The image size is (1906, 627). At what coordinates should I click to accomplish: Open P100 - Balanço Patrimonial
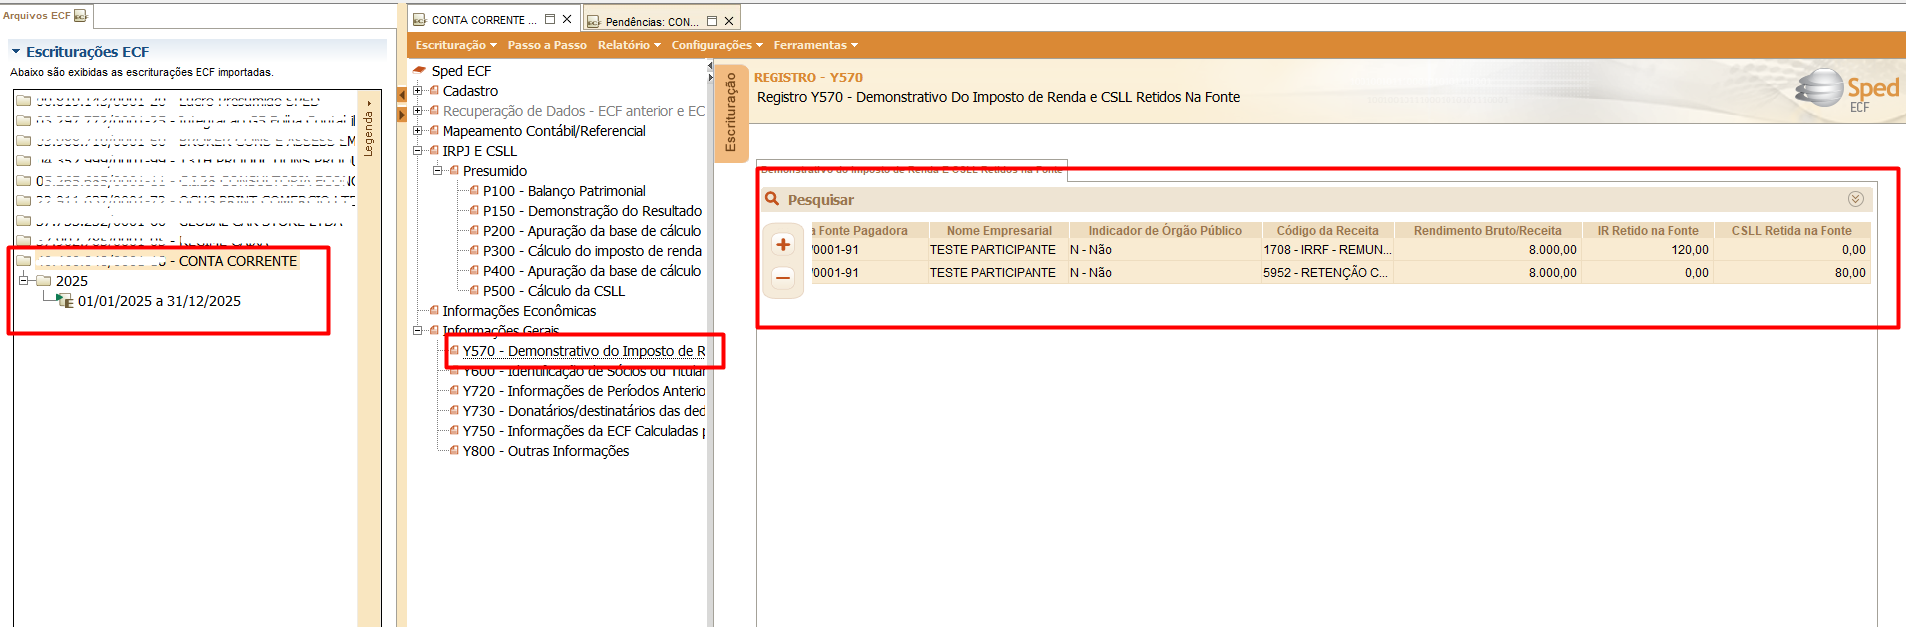pos(564,191)
